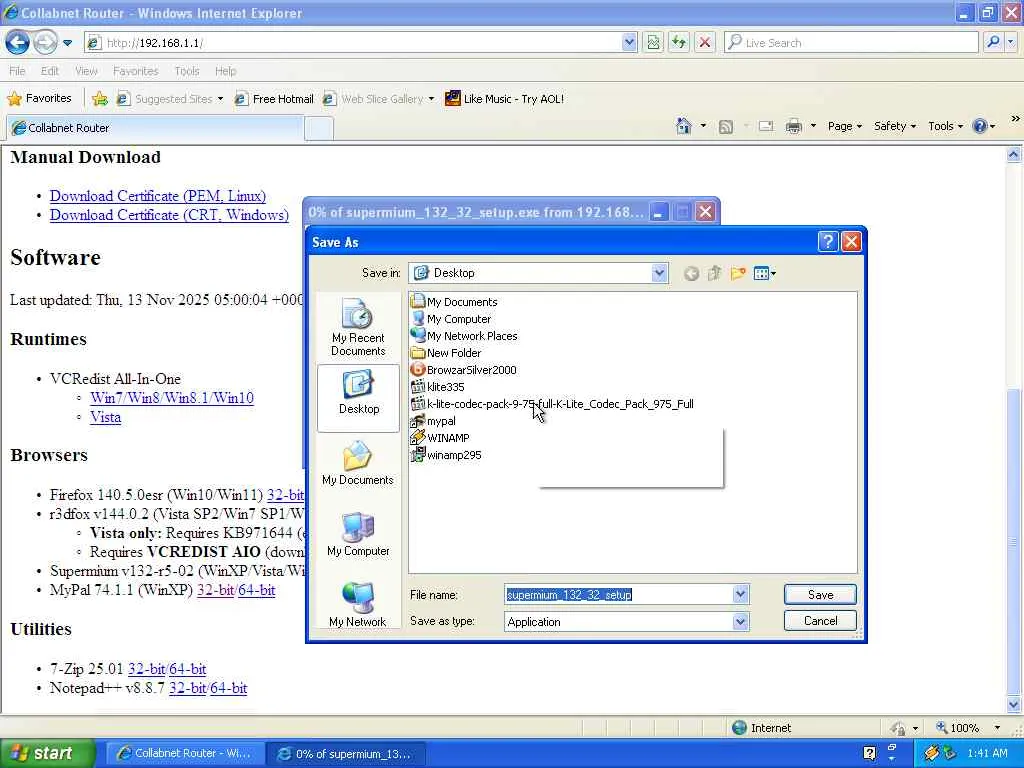Image resolution: width=1024 pixels, height=768 pixels.
Task: Click Create New Folder icon
Action: tap(738, 274)
